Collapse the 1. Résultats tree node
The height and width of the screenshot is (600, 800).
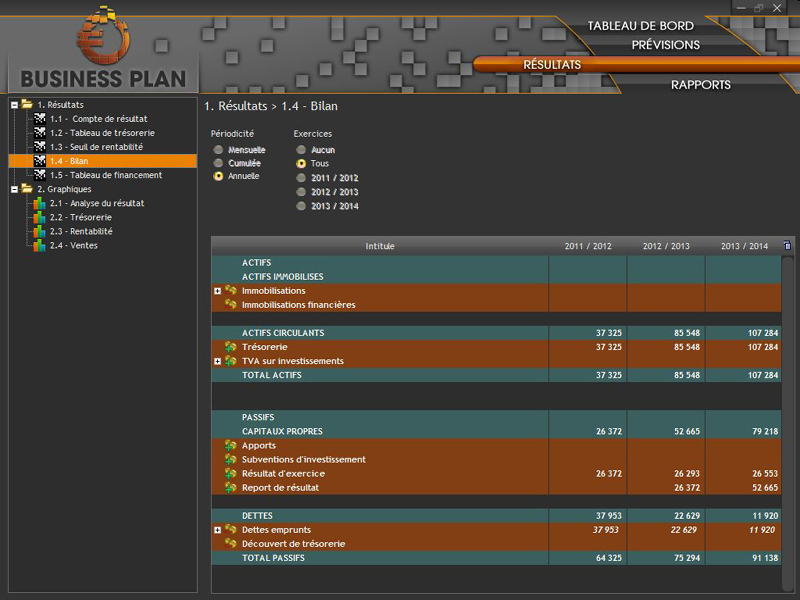coord(14,105)
